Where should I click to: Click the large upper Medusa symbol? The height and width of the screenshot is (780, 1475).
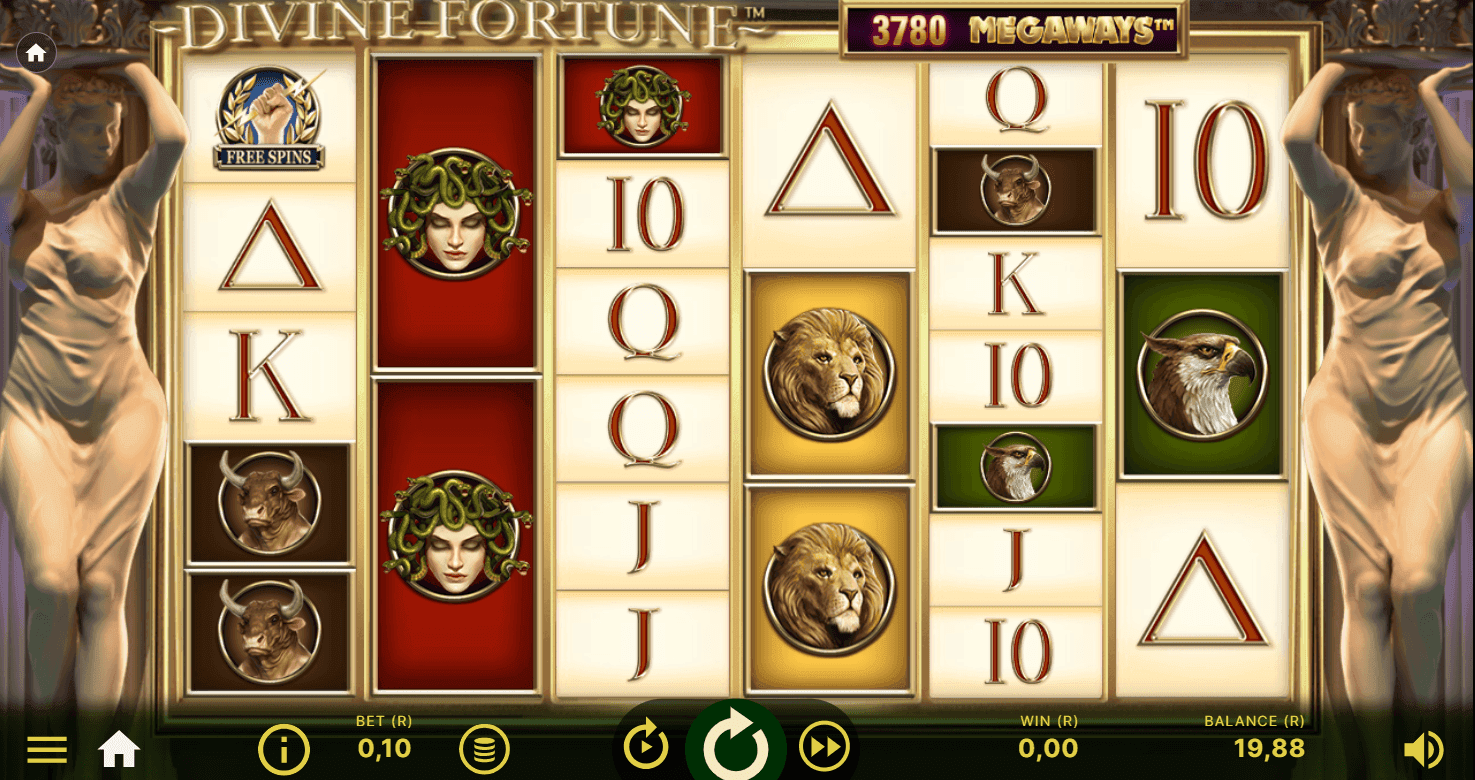click(456, 211)
